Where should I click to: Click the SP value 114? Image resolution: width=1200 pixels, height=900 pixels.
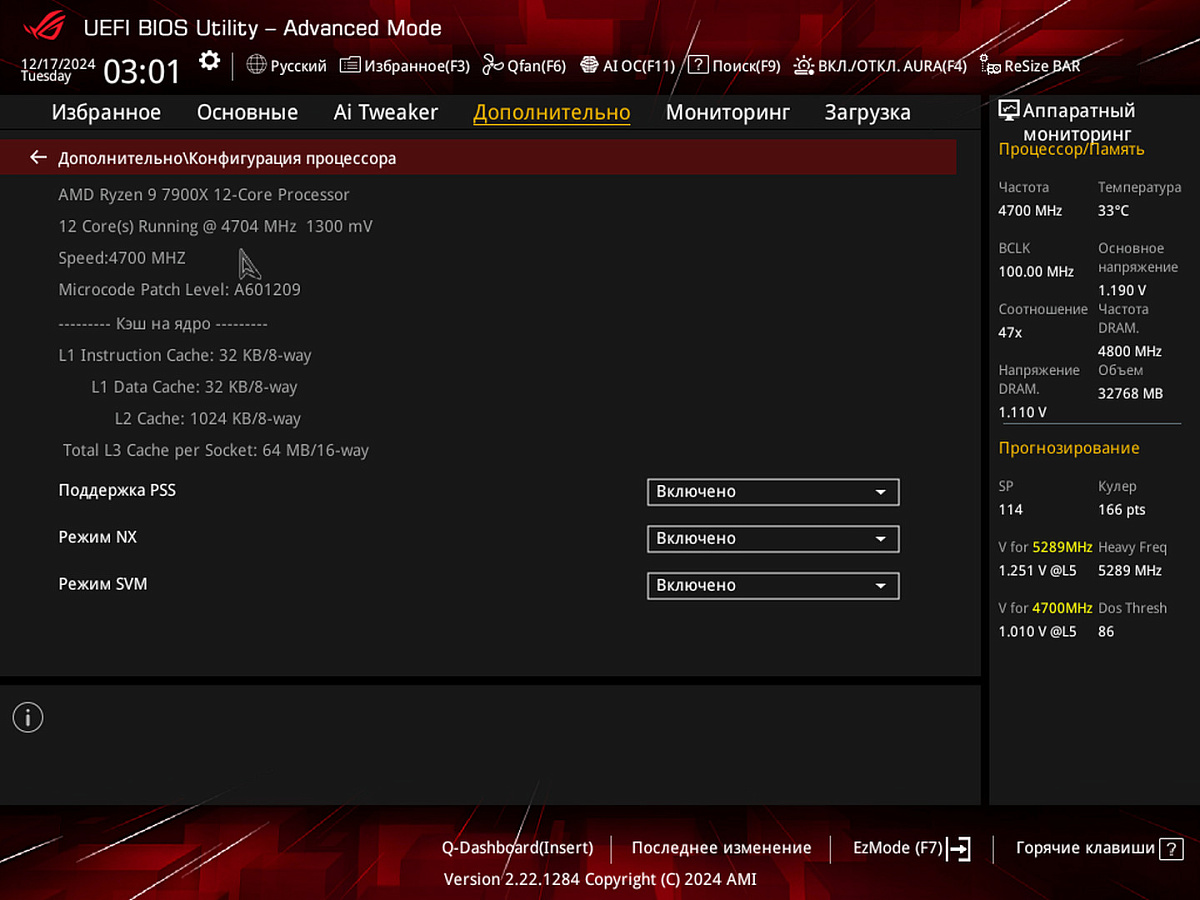pos(1011,509)
